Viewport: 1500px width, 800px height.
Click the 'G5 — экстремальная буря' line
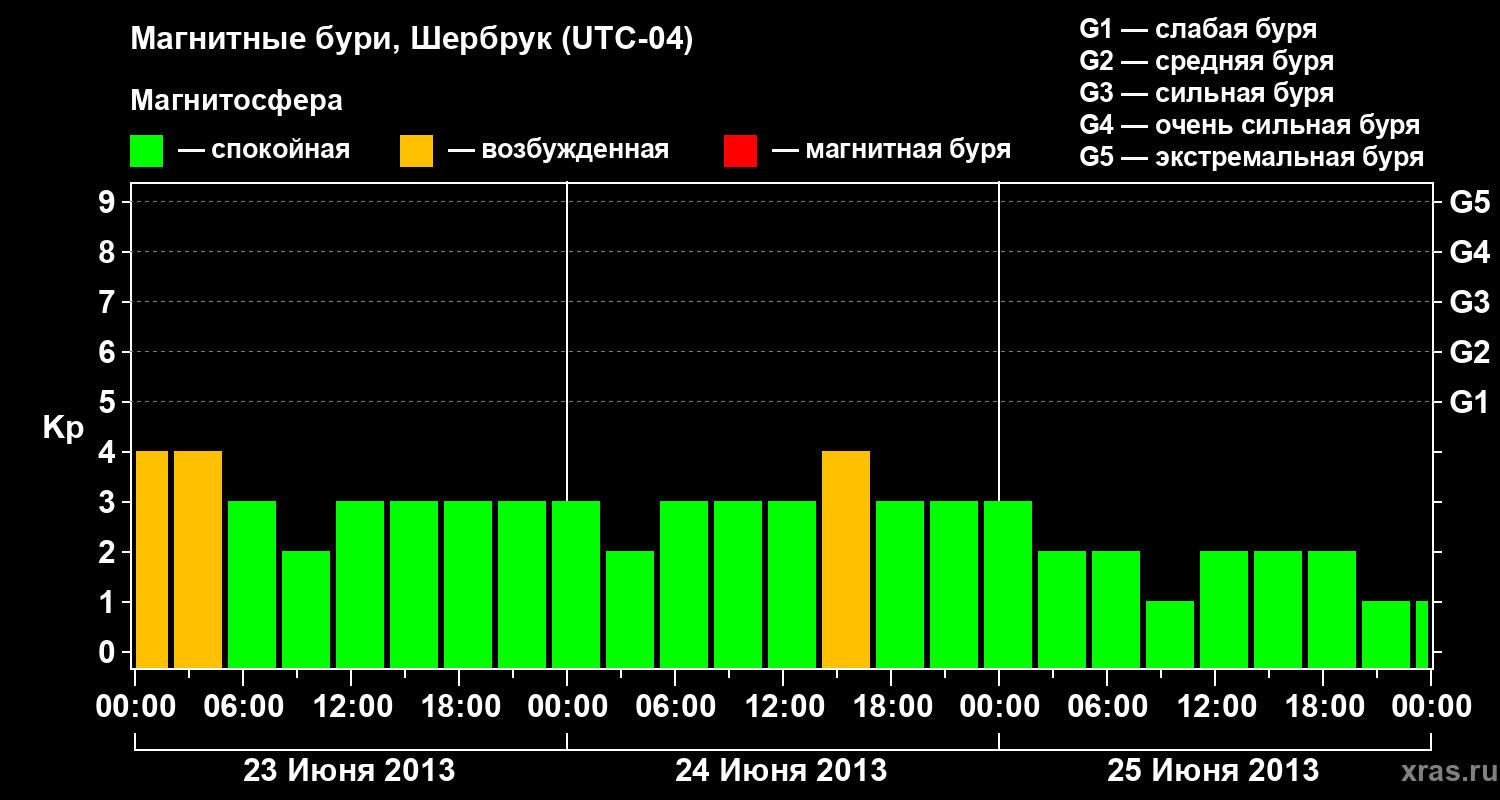pos(1252,157)
